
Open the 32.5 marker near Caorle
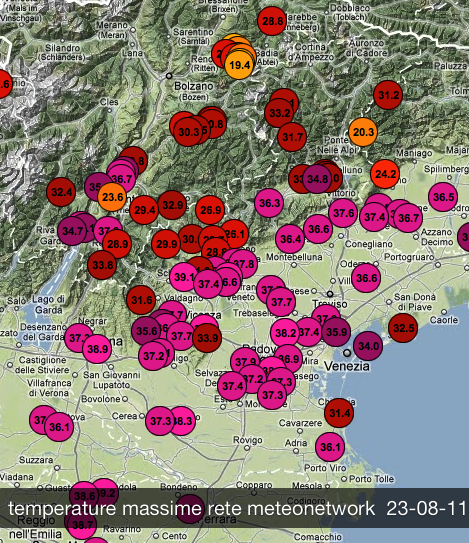403,328
